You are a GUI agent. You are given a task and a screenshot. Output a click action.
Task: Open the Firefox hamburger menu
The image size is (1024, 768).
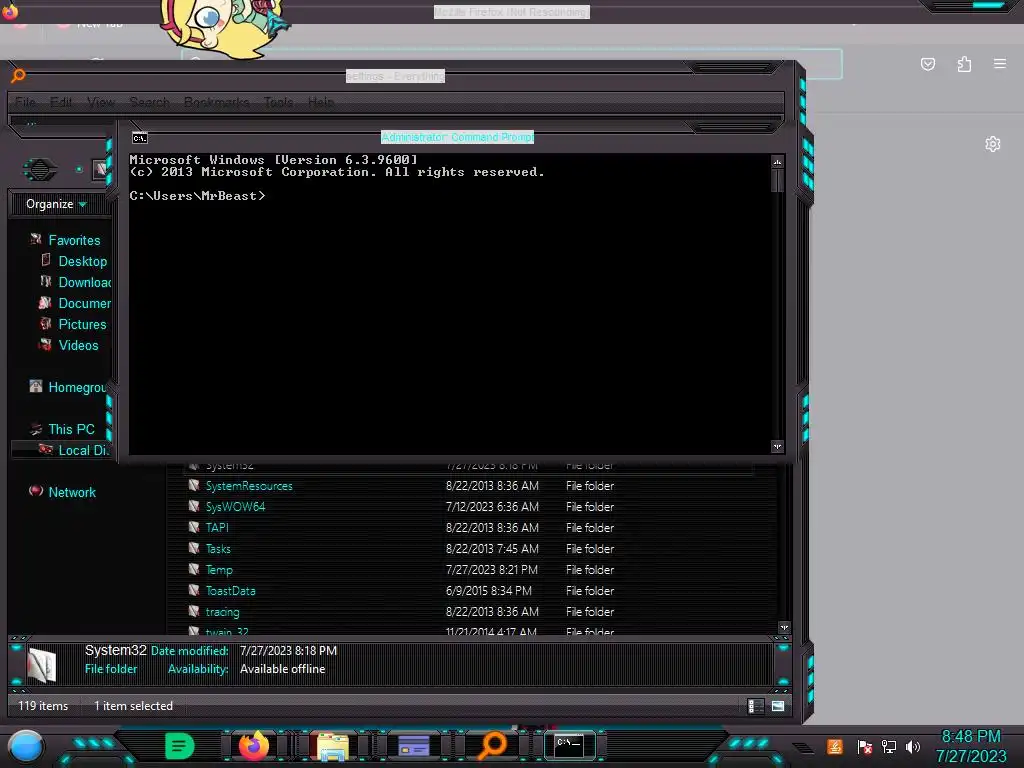pos(1000,63)
